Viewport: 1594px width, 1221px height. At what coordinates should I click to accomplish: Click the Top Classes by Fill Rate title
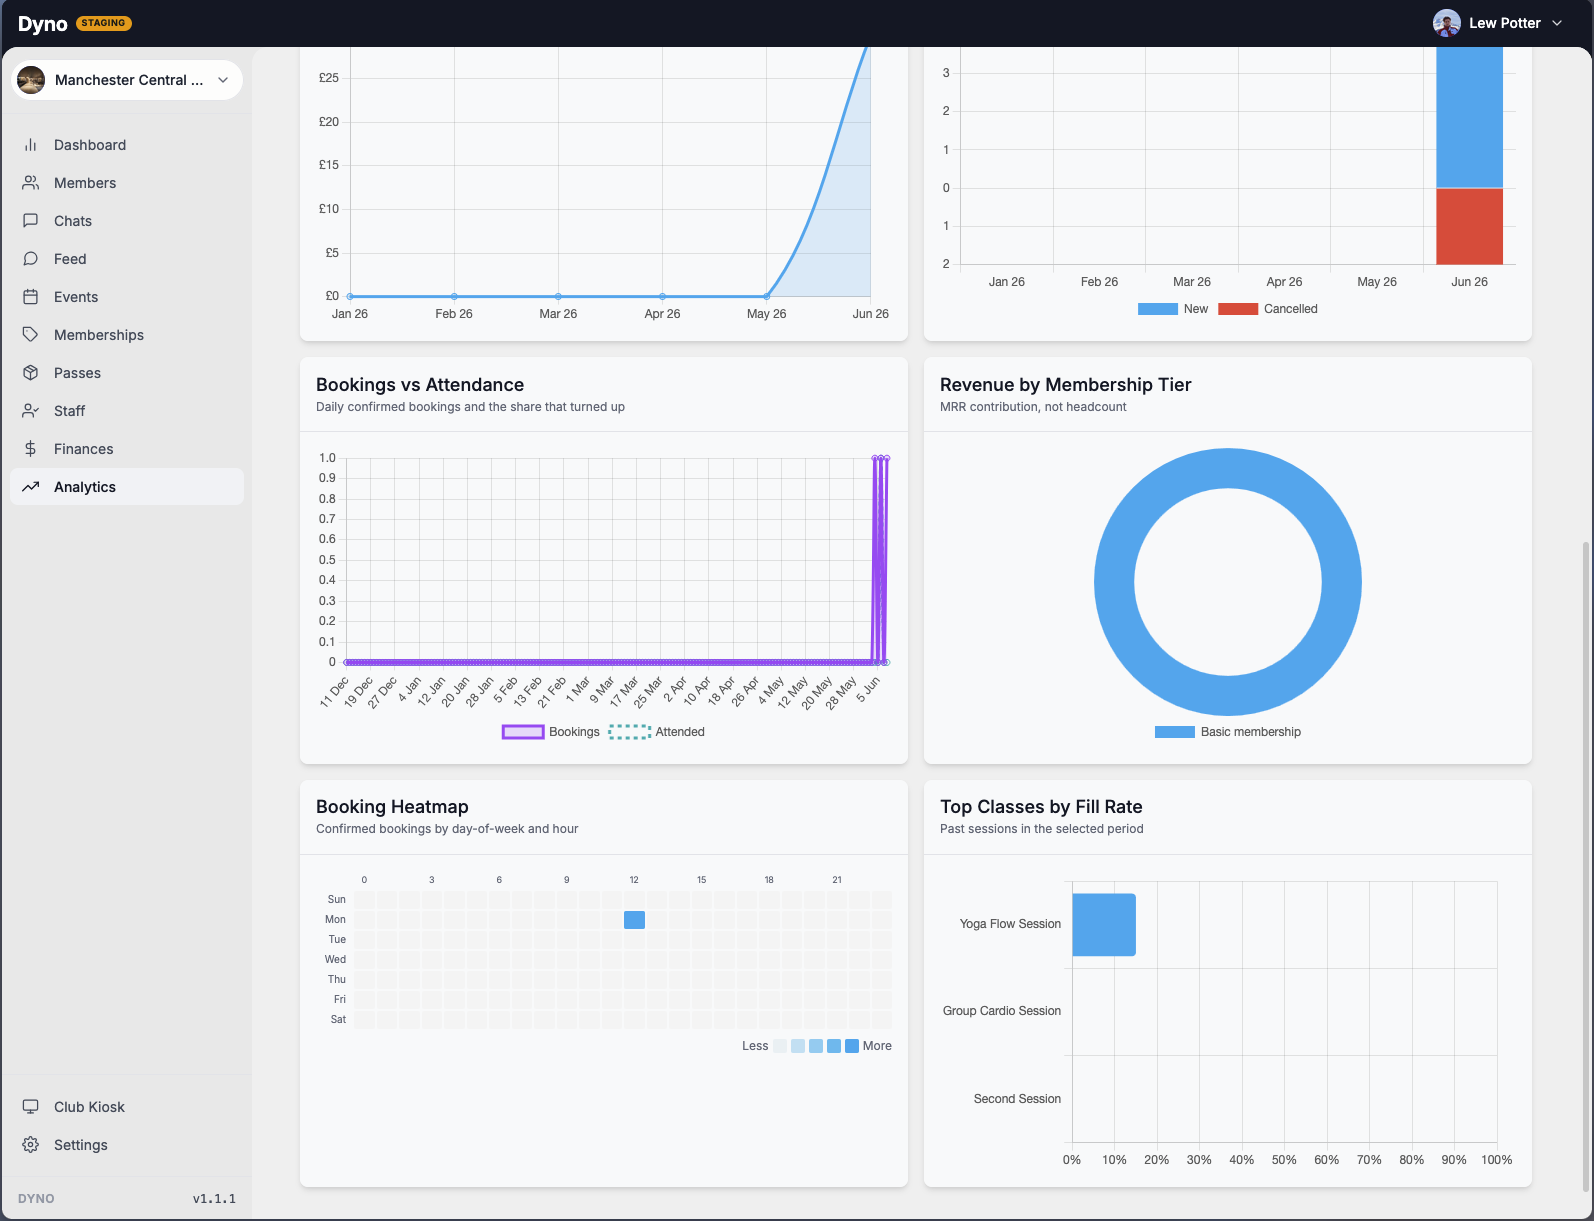point(1041,807)
